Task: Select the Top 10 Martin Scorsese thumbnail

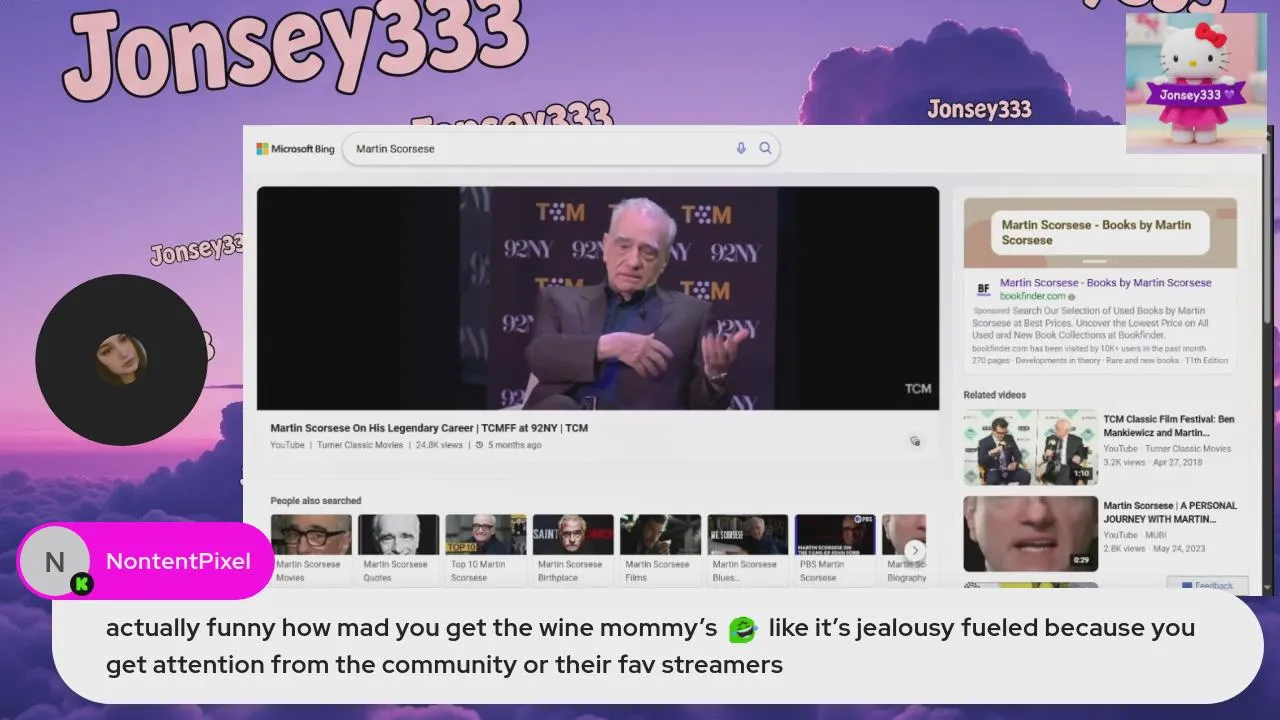Action: [x=485, y=535]
